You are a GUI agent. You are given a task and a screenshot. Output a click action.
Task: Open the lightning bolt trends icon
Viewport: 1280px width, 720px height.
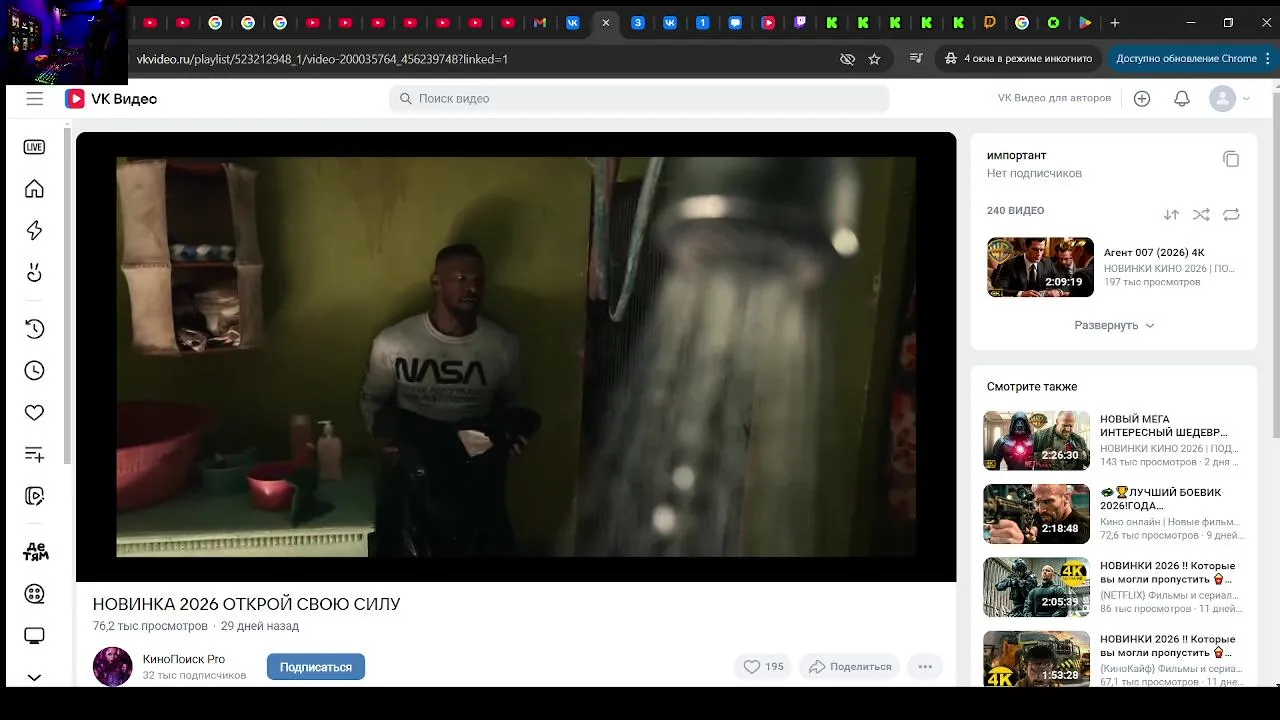tap(34, 230)
